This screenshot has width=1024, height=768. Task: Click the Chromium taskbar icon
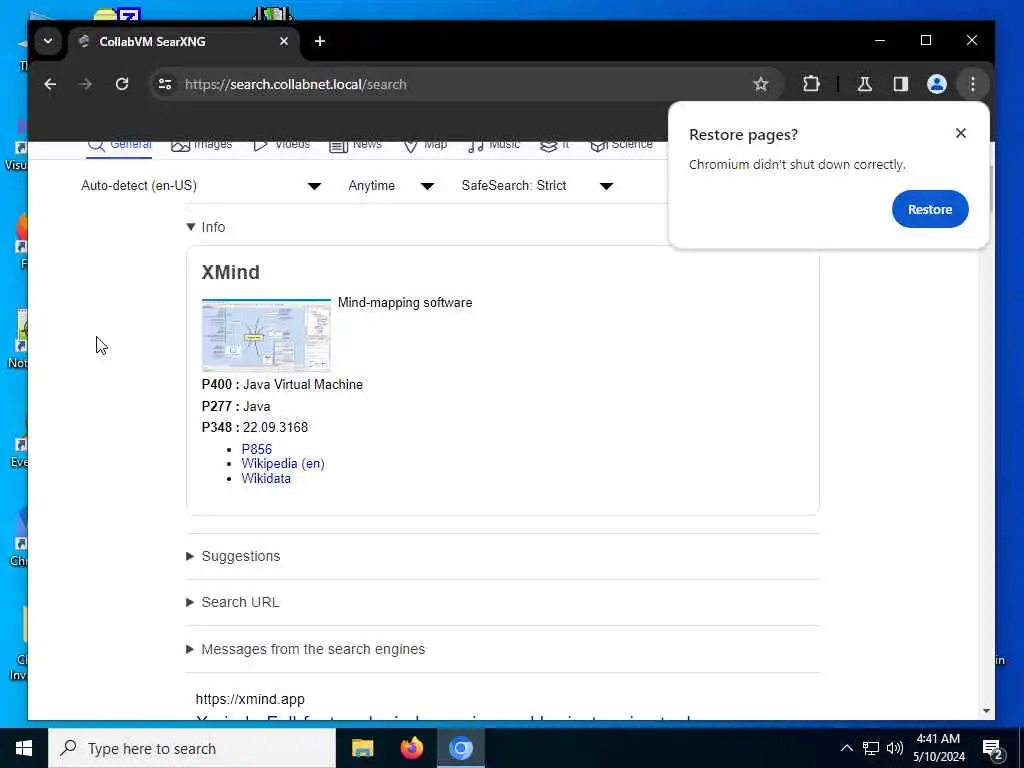click(460, 748)
